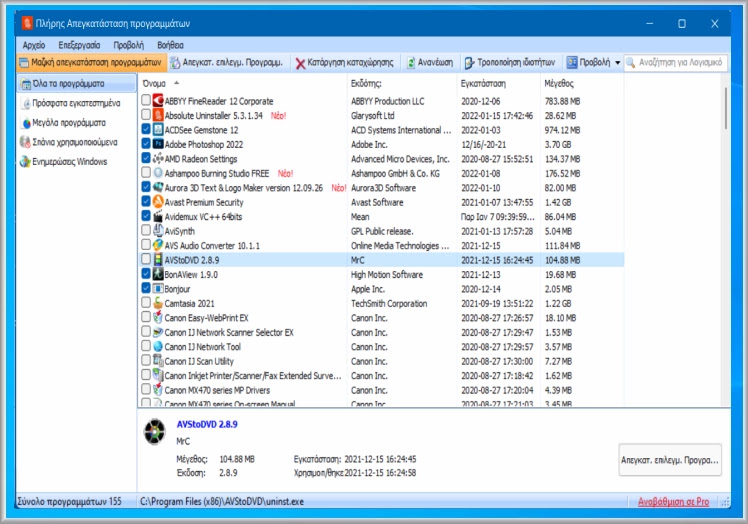748x524 pixels.
Task: Click the program search input field
Action: pos(675,63)
